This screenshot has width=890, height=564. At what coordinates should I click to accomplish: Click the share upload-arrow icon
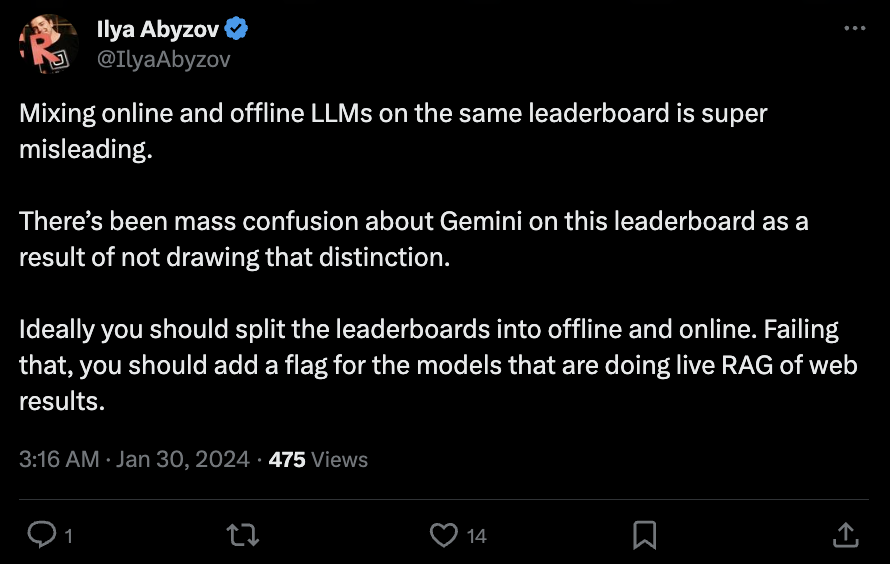pos(845,535)
